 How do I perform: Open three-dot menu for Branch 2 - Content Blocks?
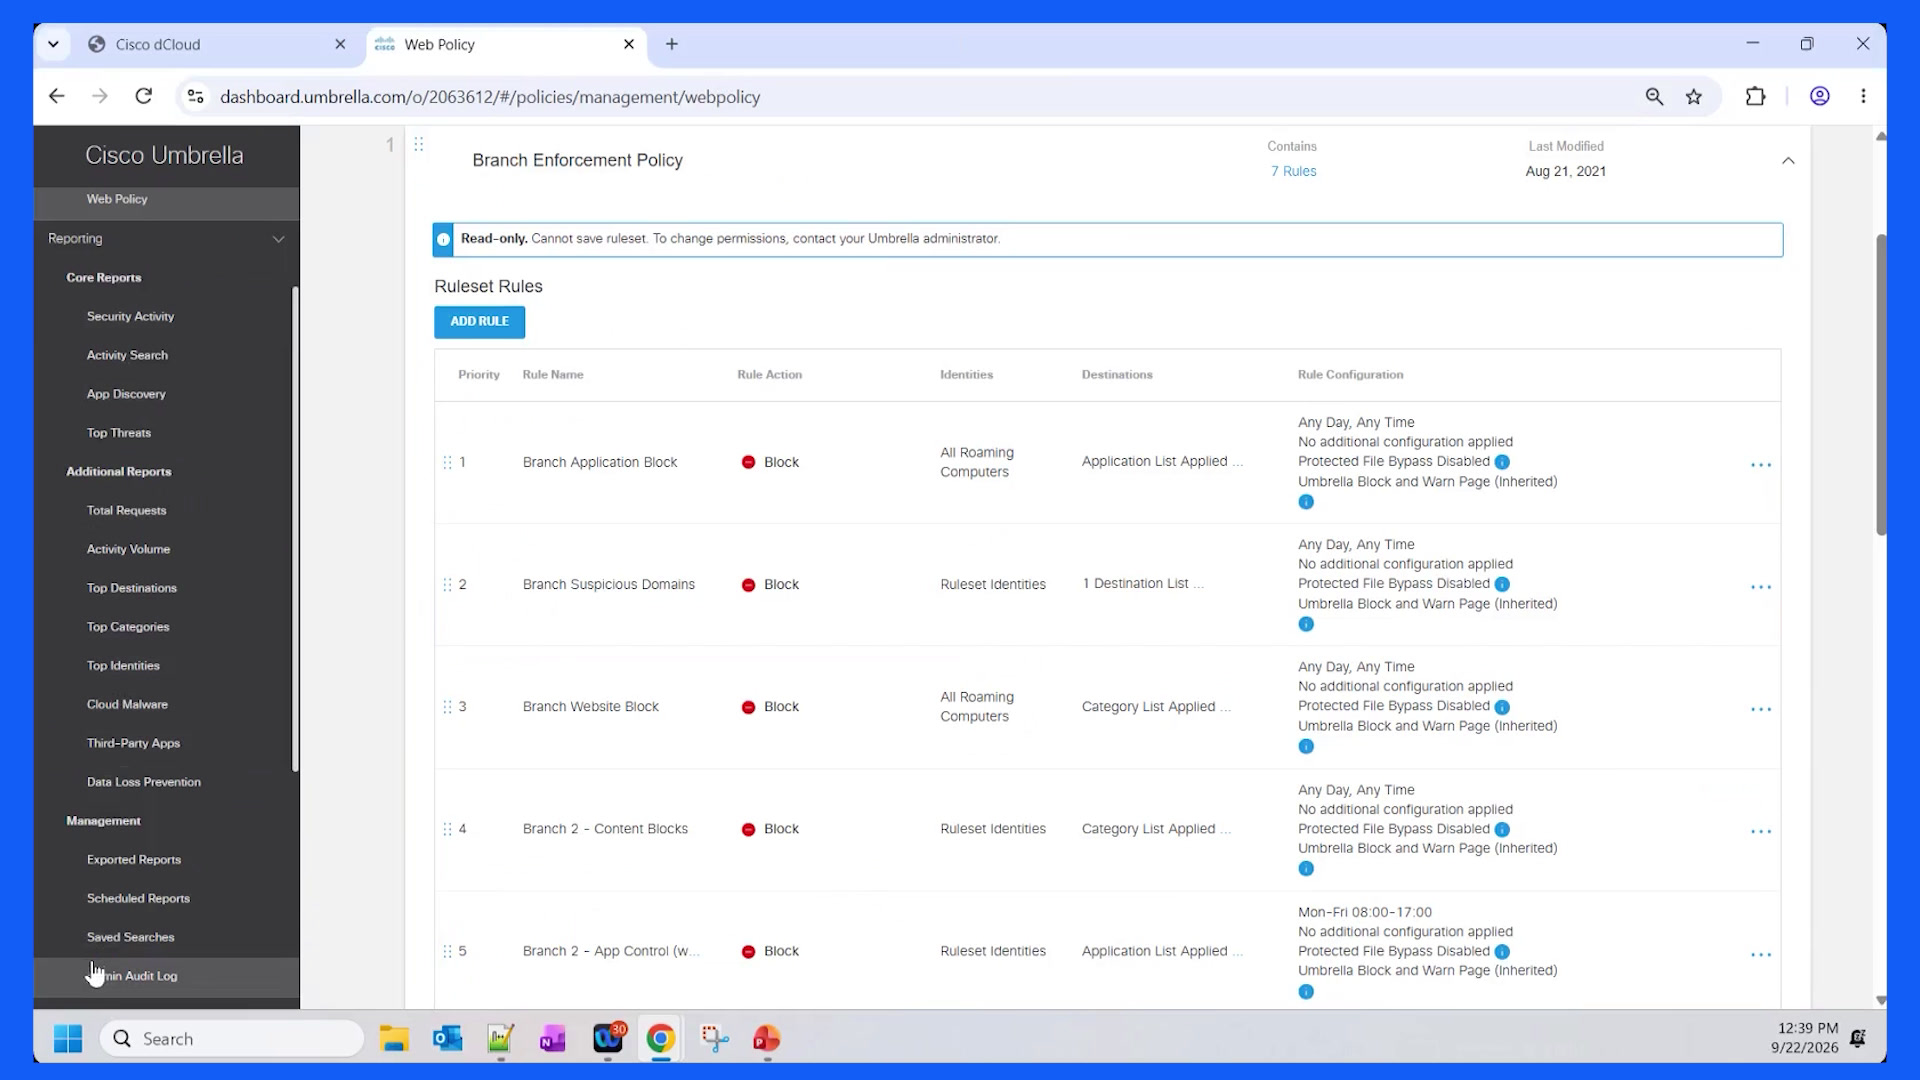point(1761,831)
